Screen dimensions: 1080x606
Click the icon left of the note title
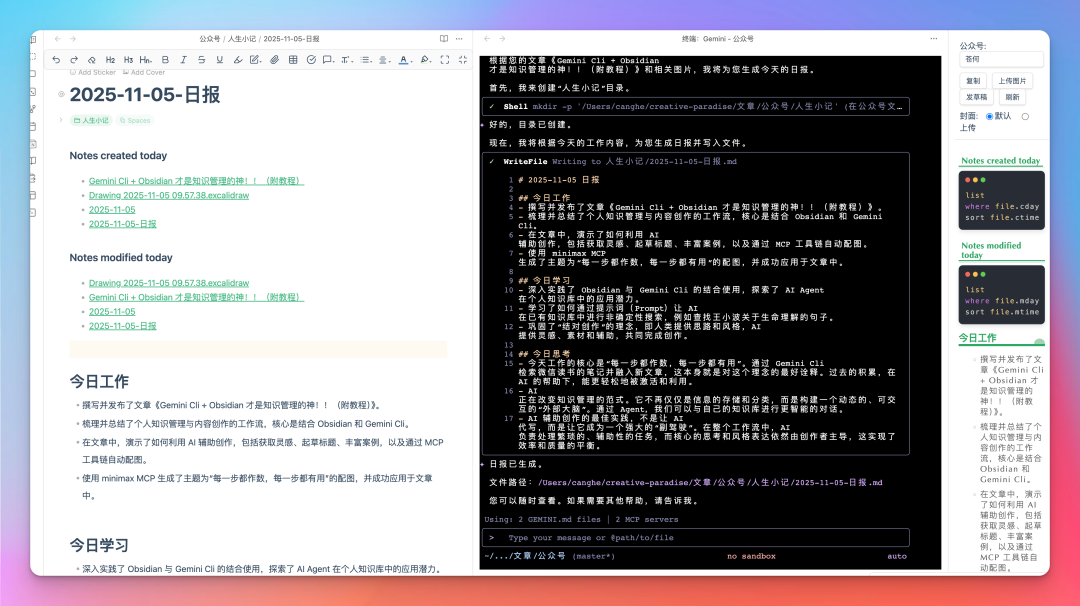tap(61, 94)
